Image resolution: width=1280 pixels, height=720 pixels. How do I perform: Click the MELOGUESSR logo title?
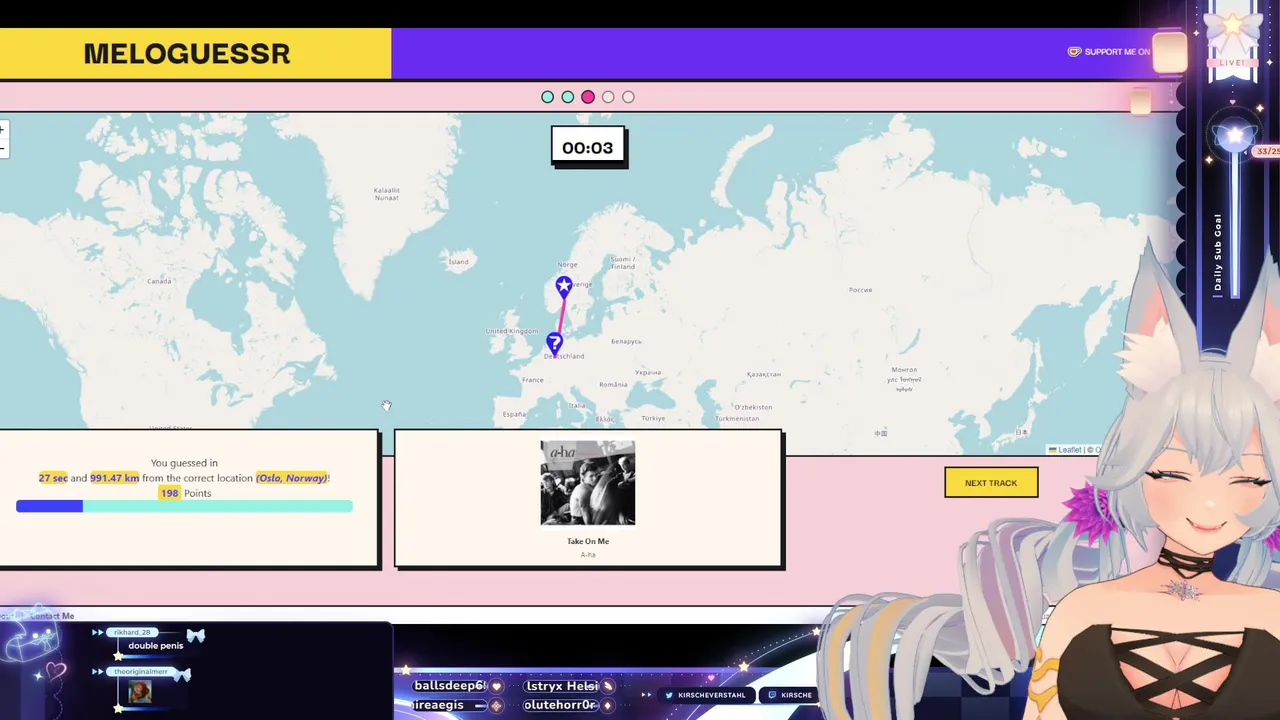point(187,54)
